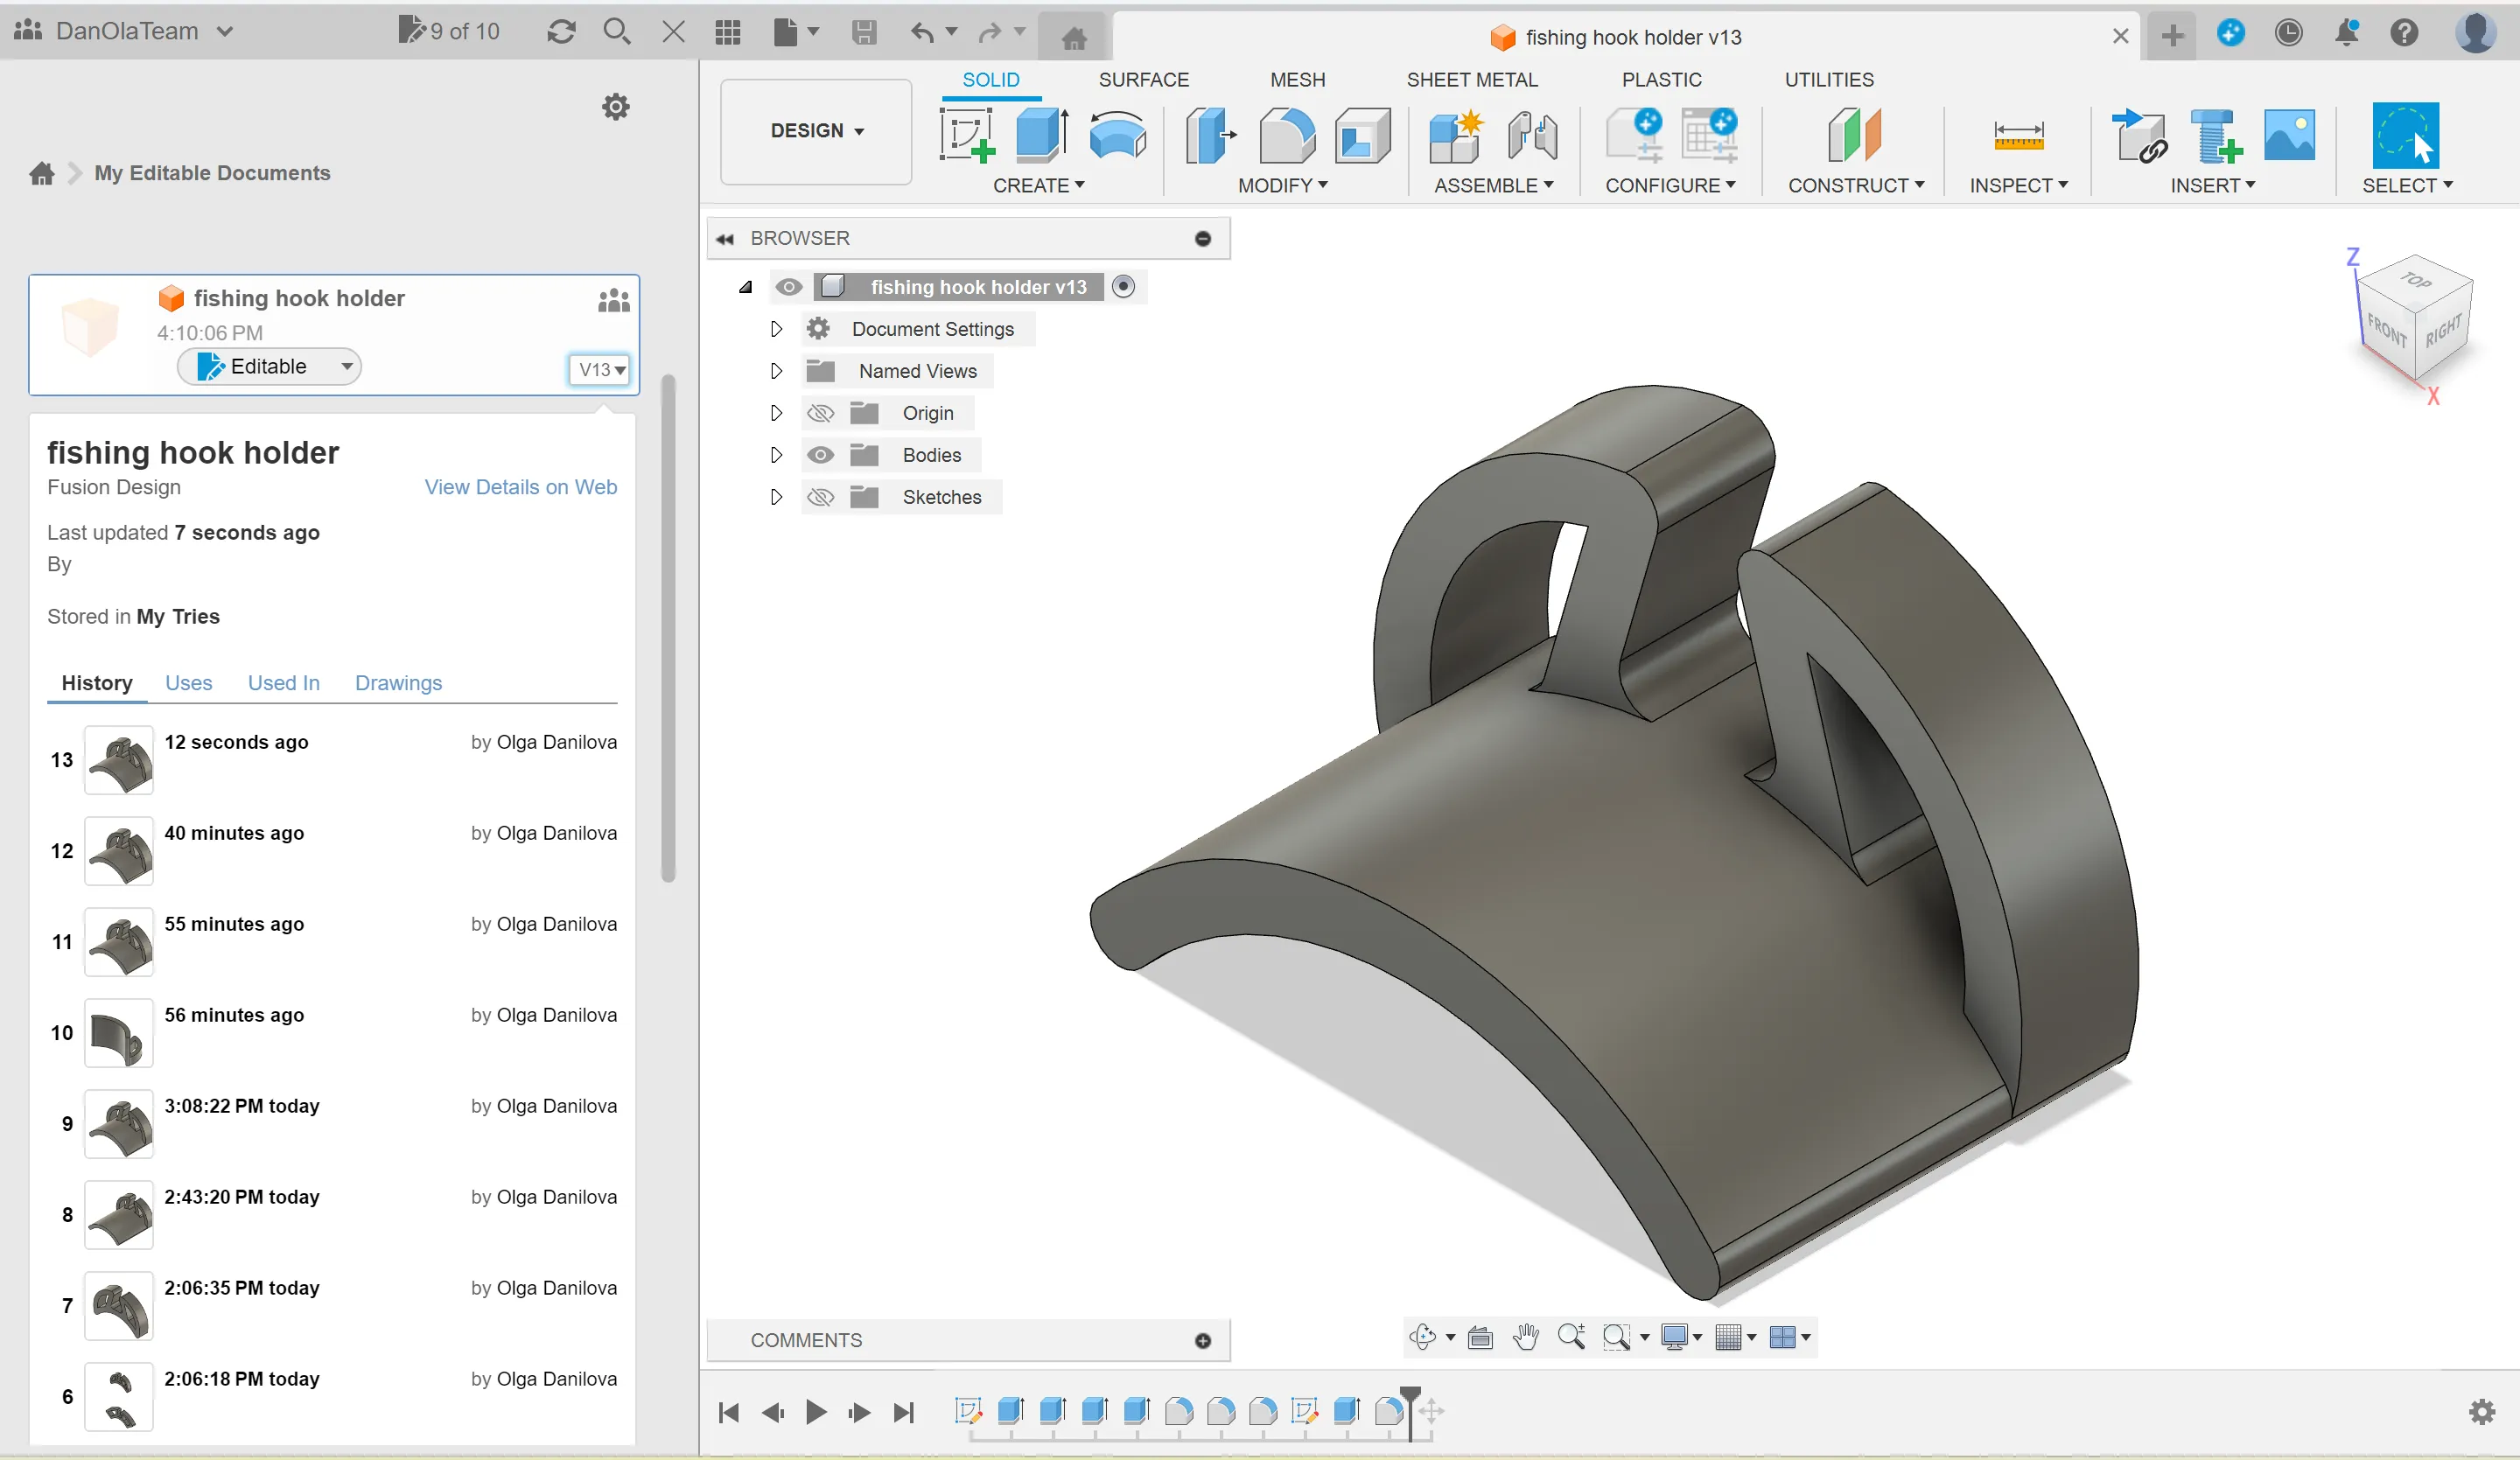2520x1460 pixels.
Task: Open the Drawings tab
Action: (x=398, y=683)
